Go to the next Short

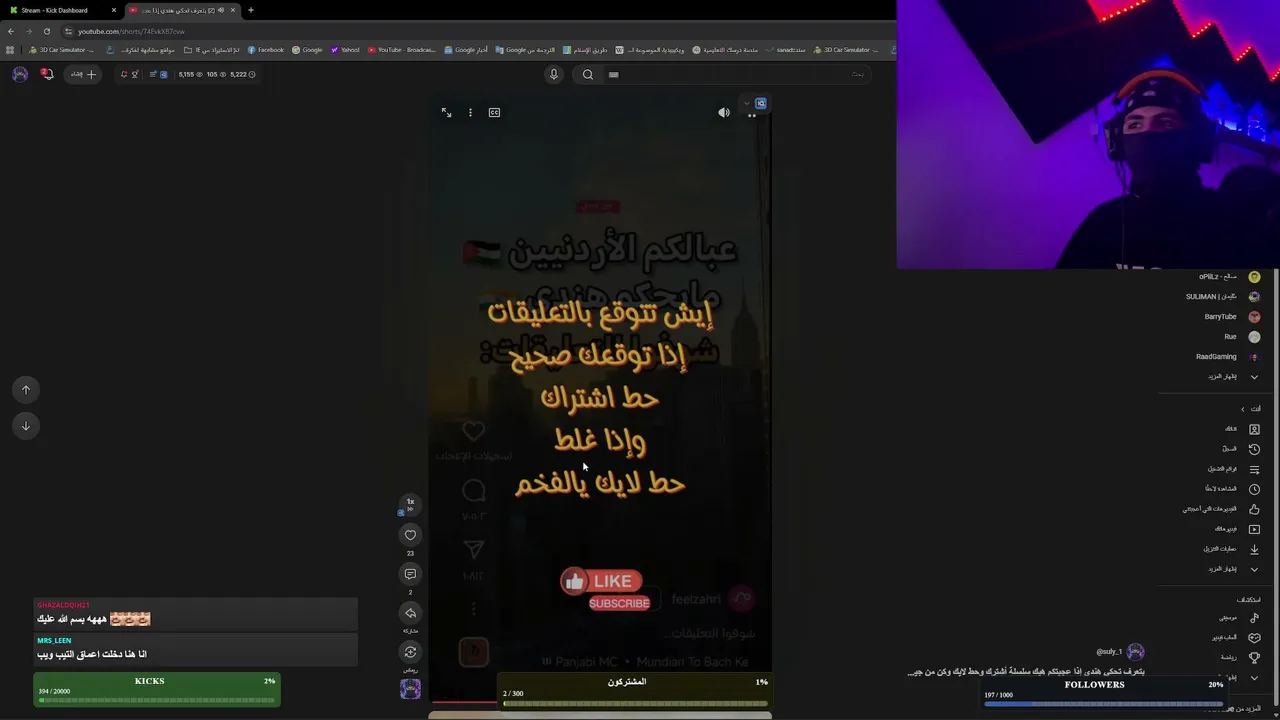coord(26,426)
